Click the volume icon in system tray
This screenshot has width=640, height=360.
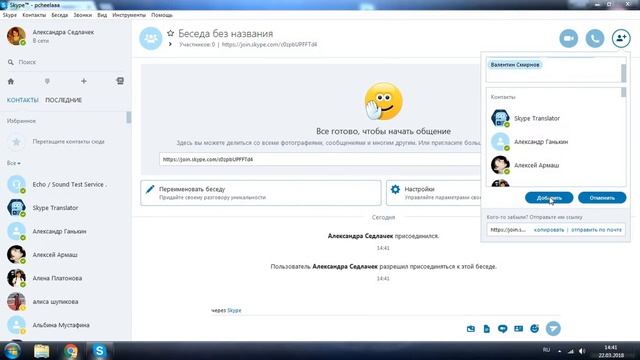pyautogui.click(x=582, y=351)
